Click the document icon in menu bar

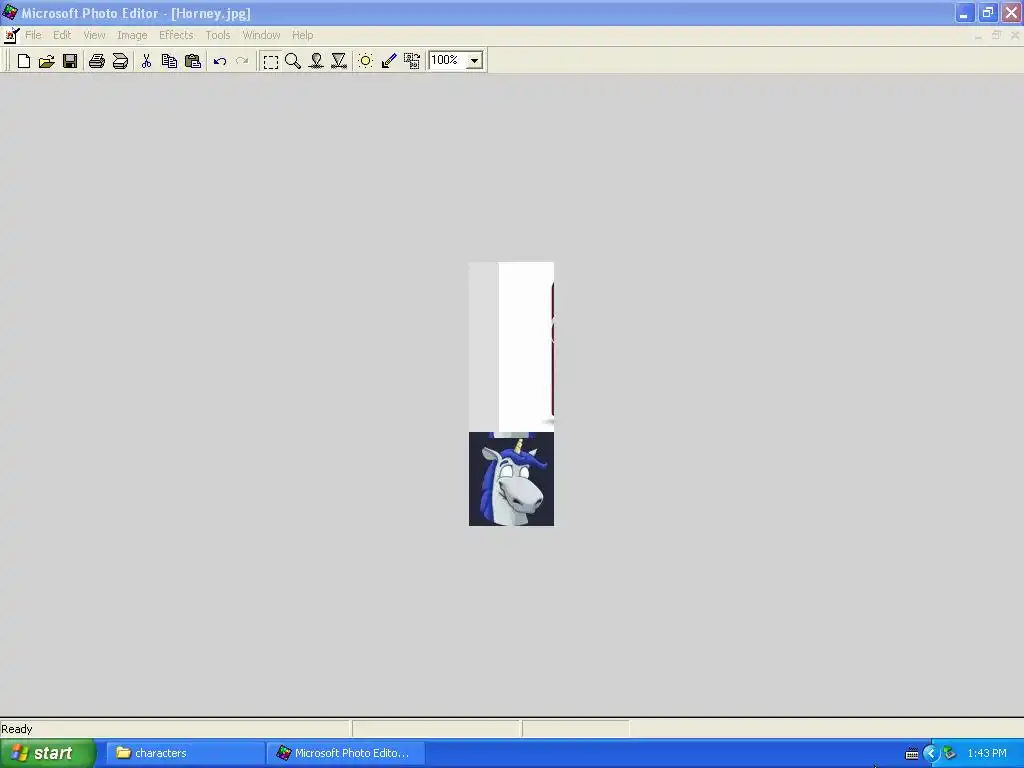(11, 35)
